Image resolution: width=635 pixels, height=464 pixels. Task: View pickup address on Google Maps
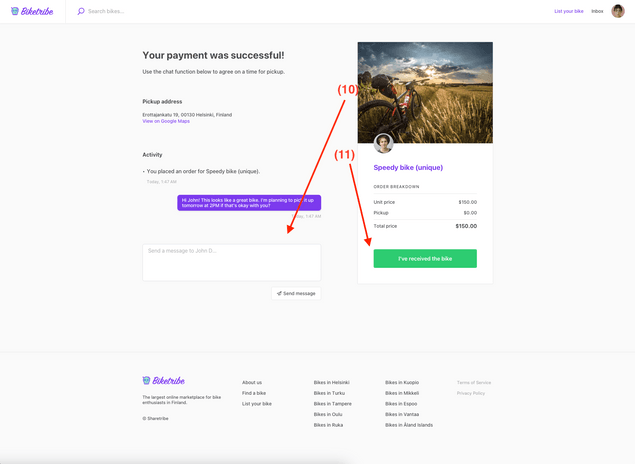coord(166,121)
